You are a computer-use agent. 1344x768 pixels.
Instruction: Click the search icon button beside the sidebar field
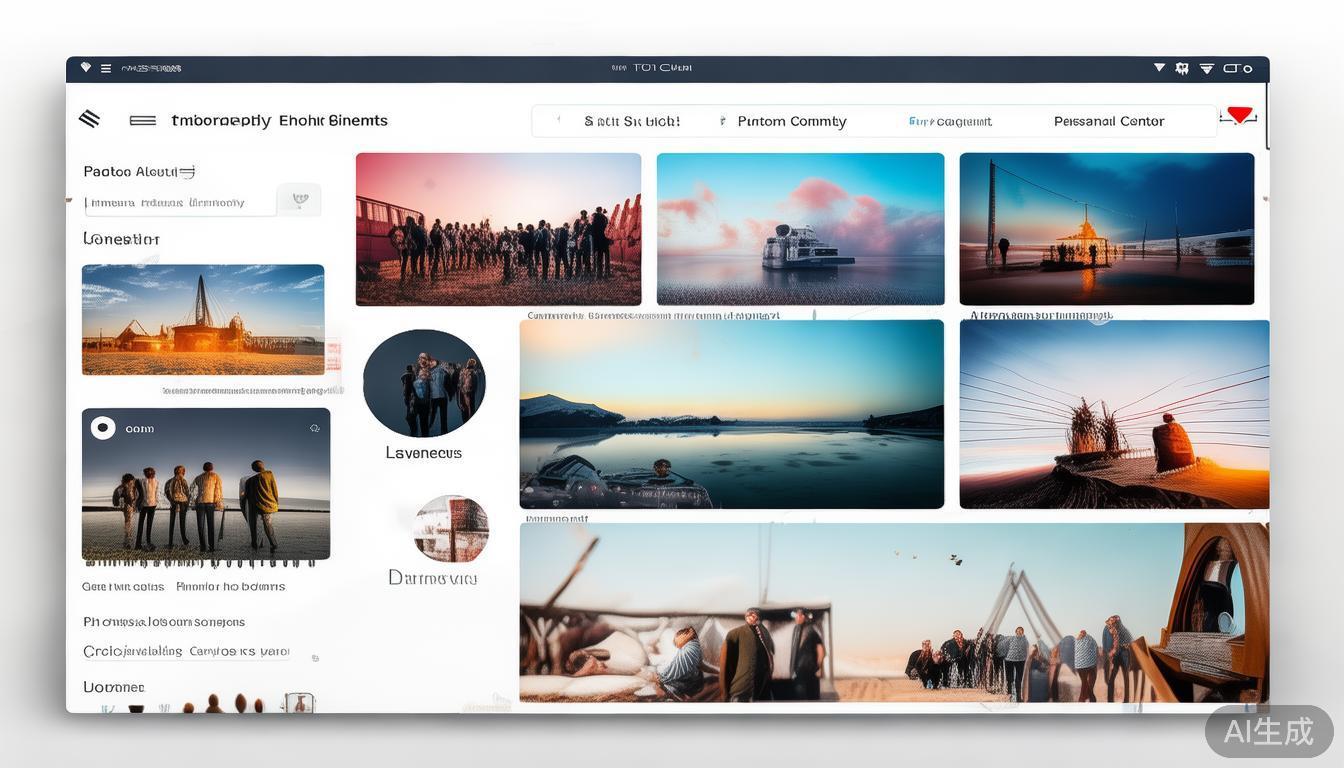tap(299, 200)
